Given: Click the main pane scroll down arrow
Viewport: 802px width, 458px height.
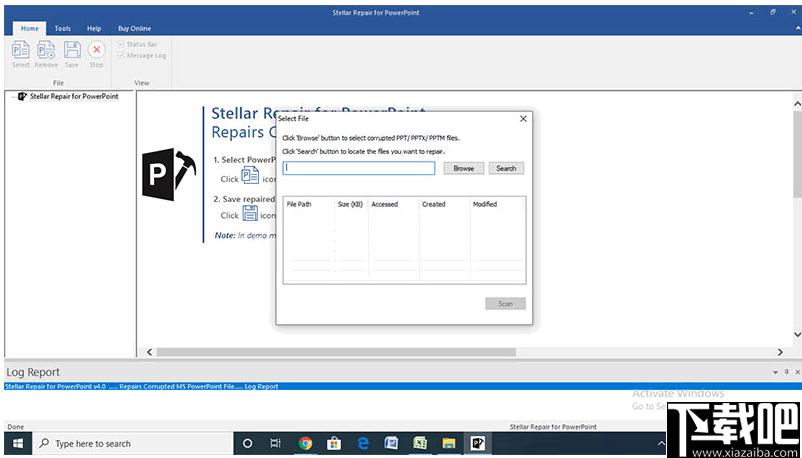Looking at the screenshot, I should click(797, 335).
